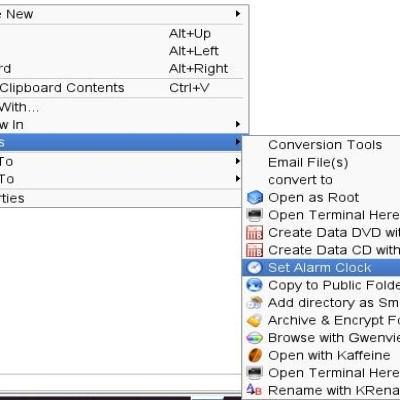Select Paste Clipboard Contents menu entry
Viewport: 400px width, 400px height.
click(122, 88)
